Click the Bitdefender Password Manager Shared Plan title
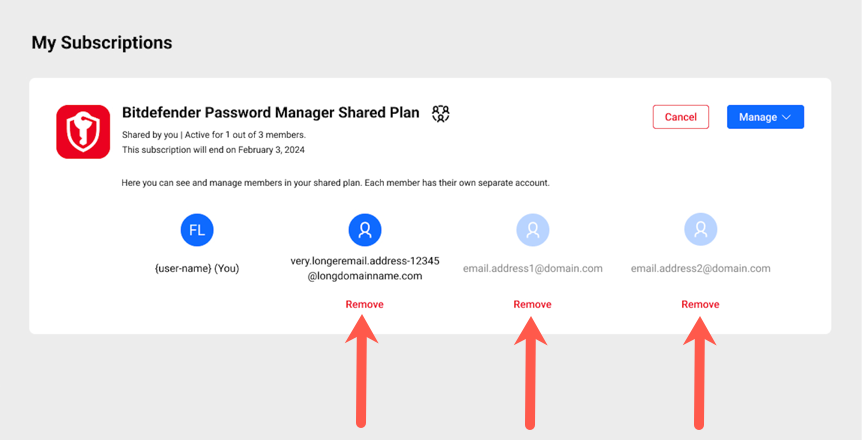 coord(270,113)
